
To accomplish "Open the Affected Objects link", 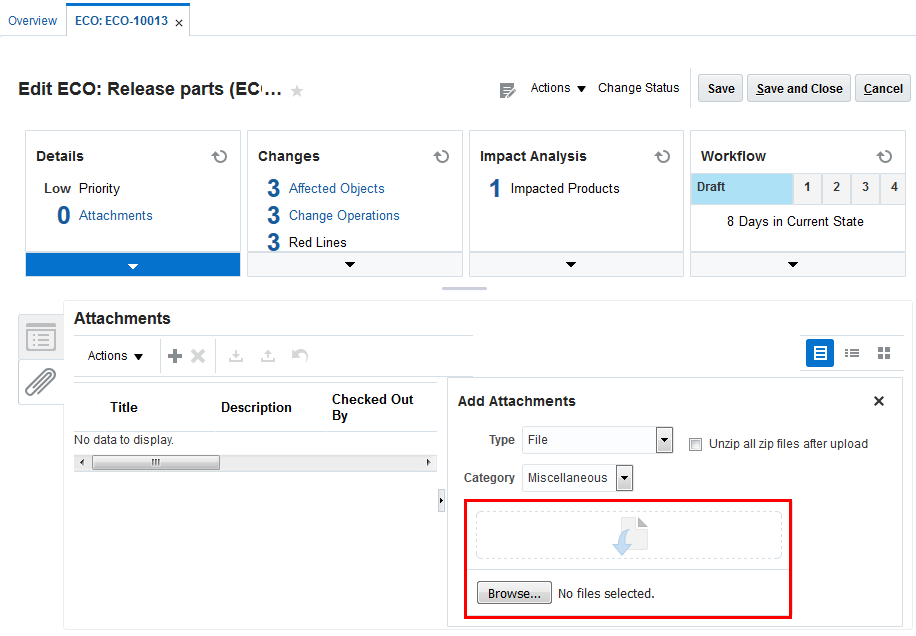I will point(336,188).
